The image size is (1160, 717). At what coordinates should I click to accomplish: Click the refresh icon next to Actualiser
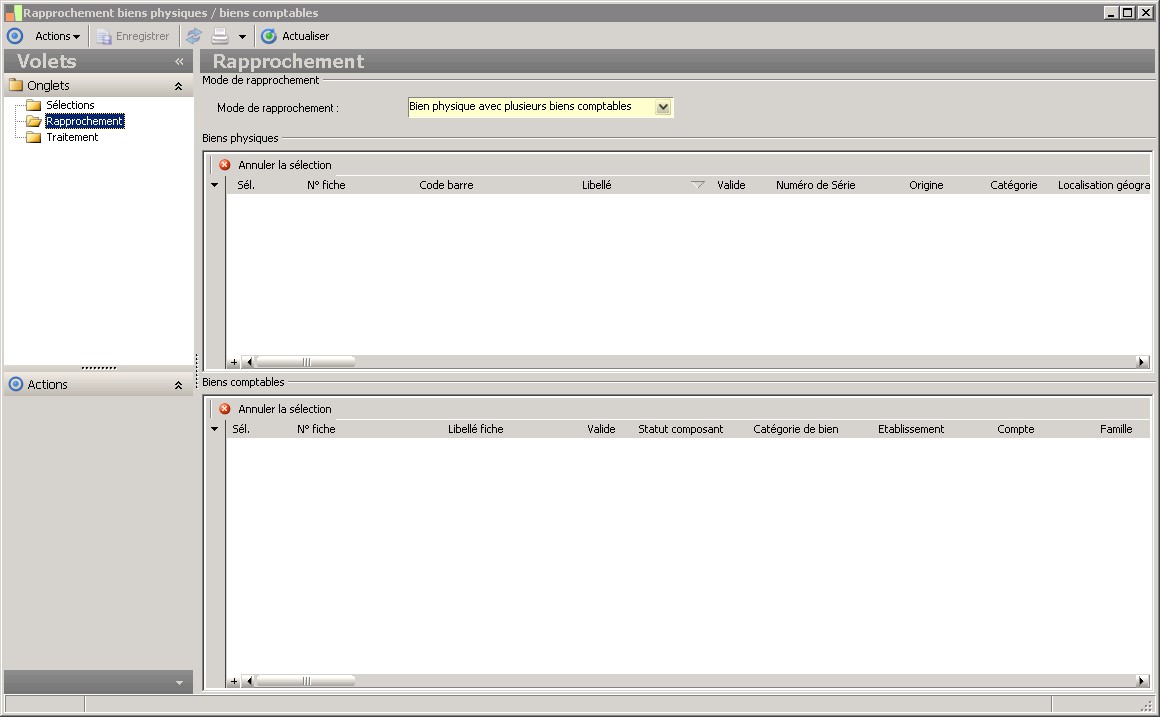tap(268, 36)
